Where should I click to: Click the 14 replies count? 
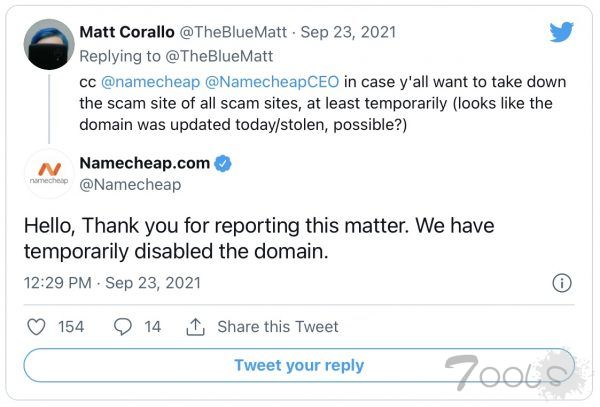[x=152, y=327]
